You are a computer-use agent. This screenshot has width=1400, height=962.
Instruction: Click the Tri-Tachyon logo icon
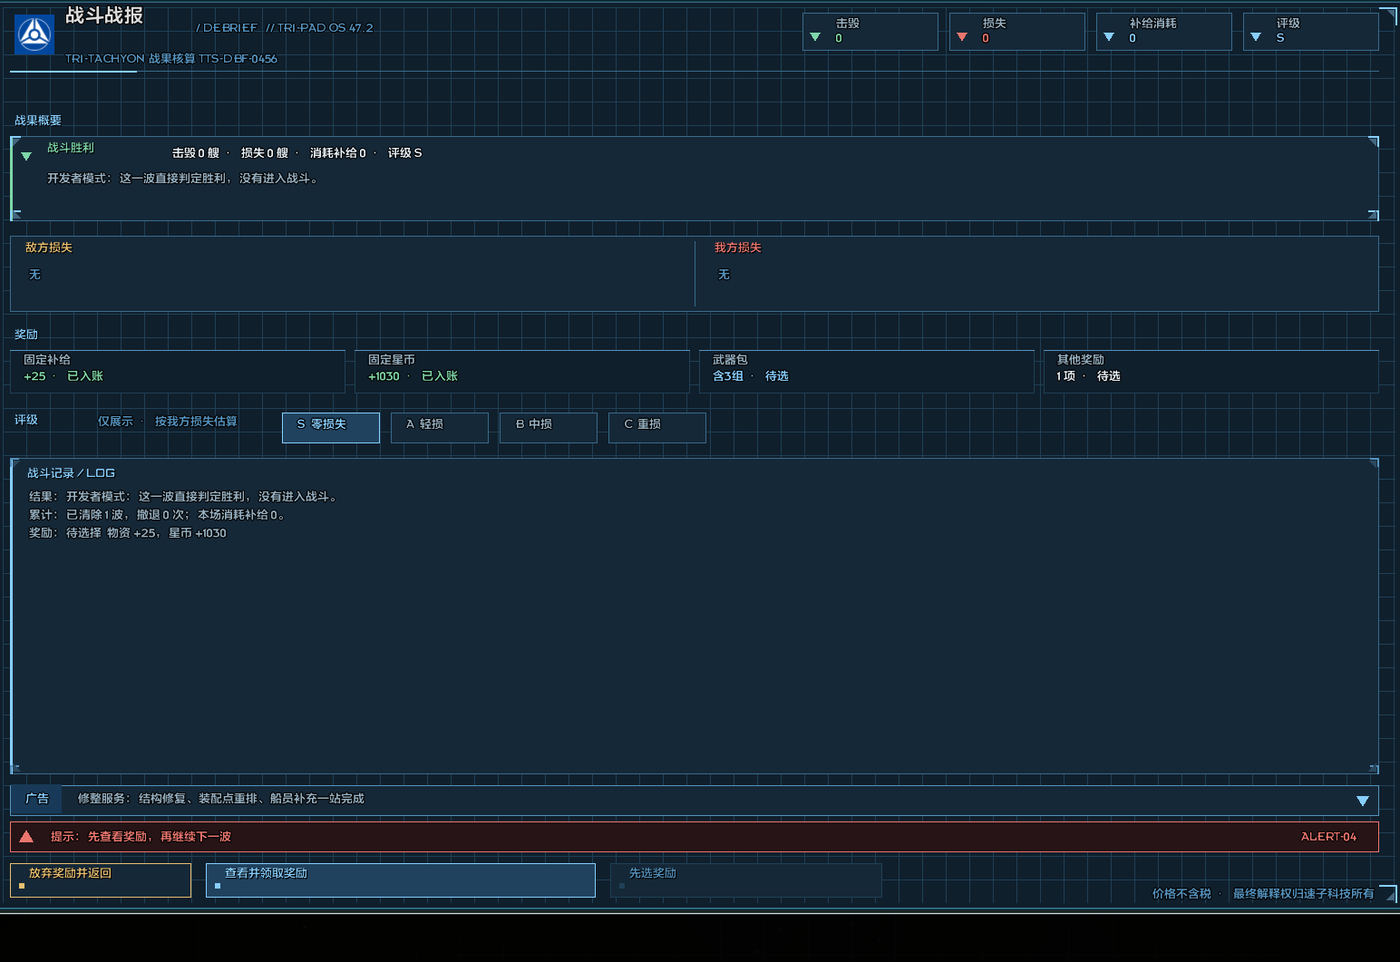point(35,35)
